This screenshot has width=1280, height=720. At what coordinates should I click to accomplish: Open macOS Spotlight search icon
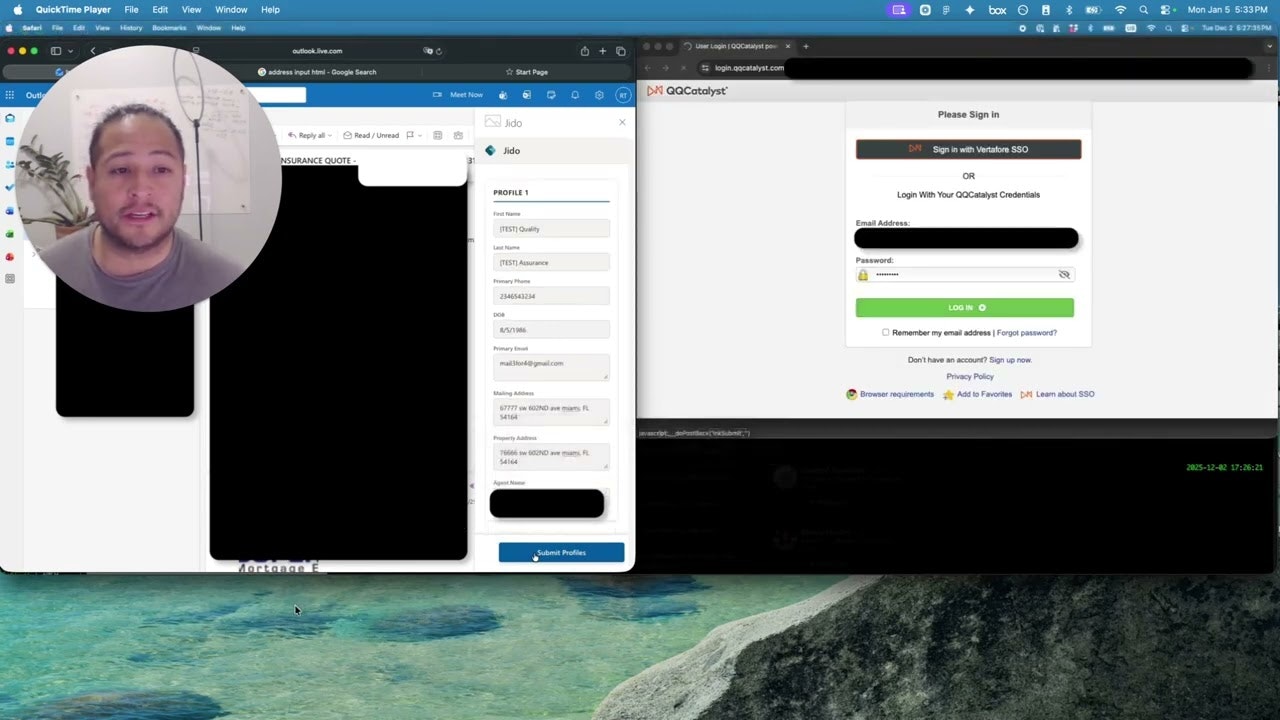(1143, 9)
